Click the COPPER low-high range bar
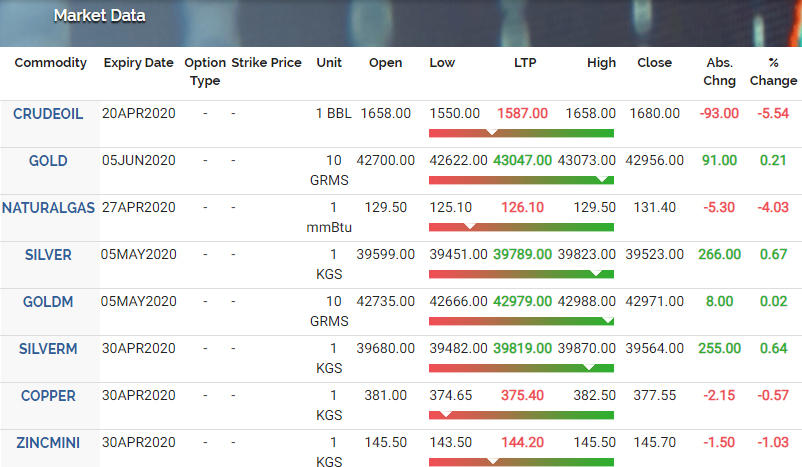The width and height of the screenshot is (802, 467). click(521, 414)
